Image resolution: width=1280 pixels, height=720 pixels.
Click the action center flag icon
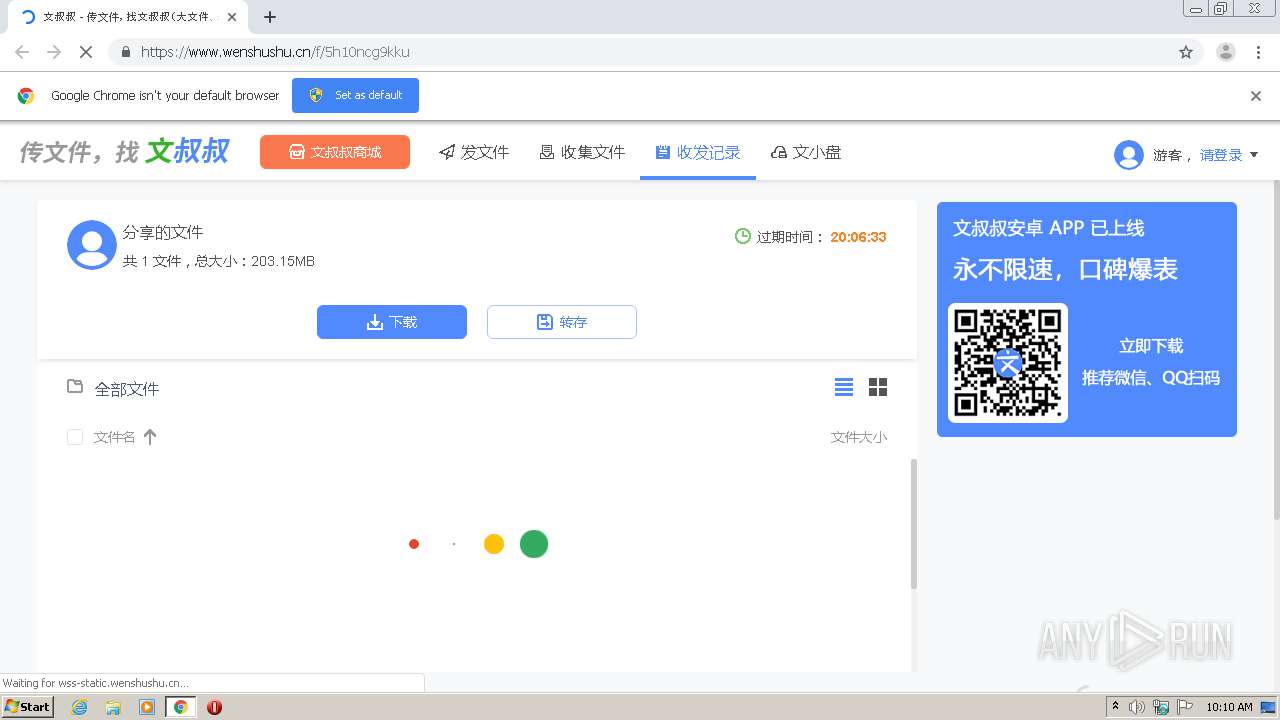1185,707
